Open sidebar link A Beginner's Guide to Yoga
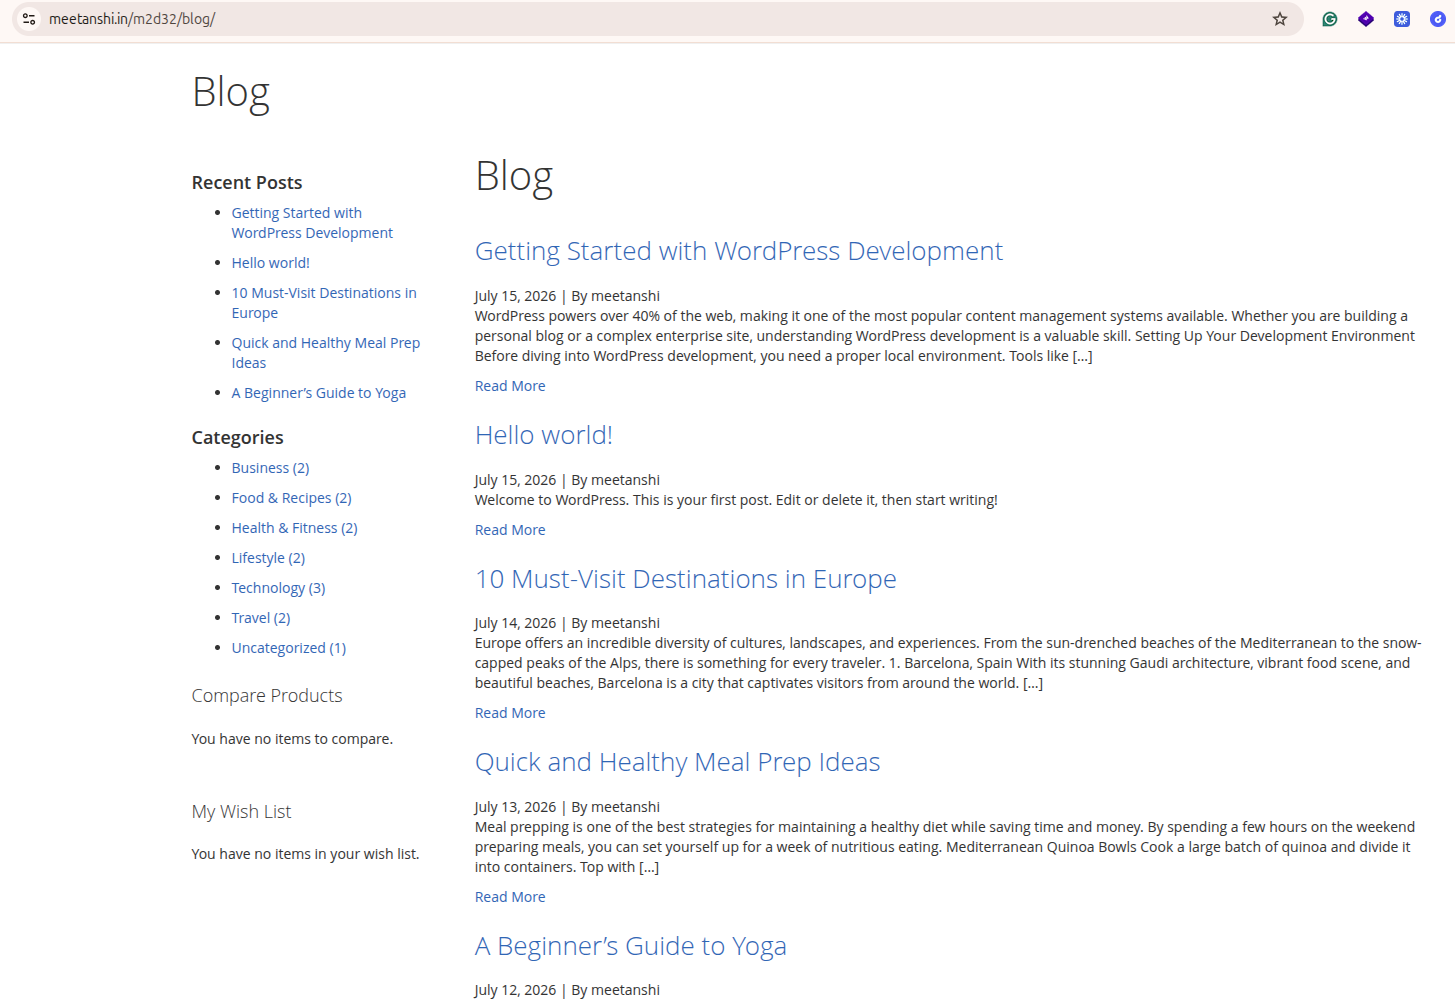1455x1003 pixels. pos(319,393)
